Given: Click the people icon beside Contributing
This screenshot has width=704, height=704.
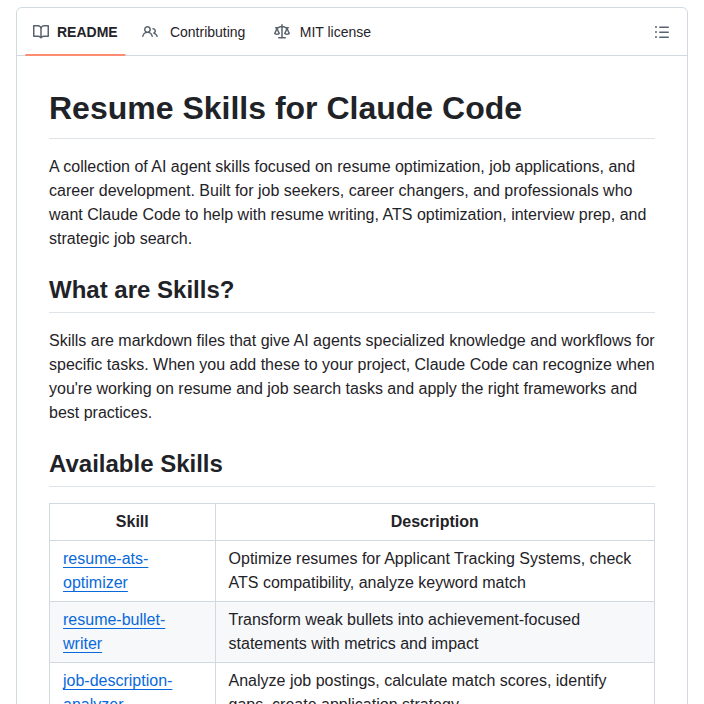Looking at the screenshot, I should (x=150, y=32).
